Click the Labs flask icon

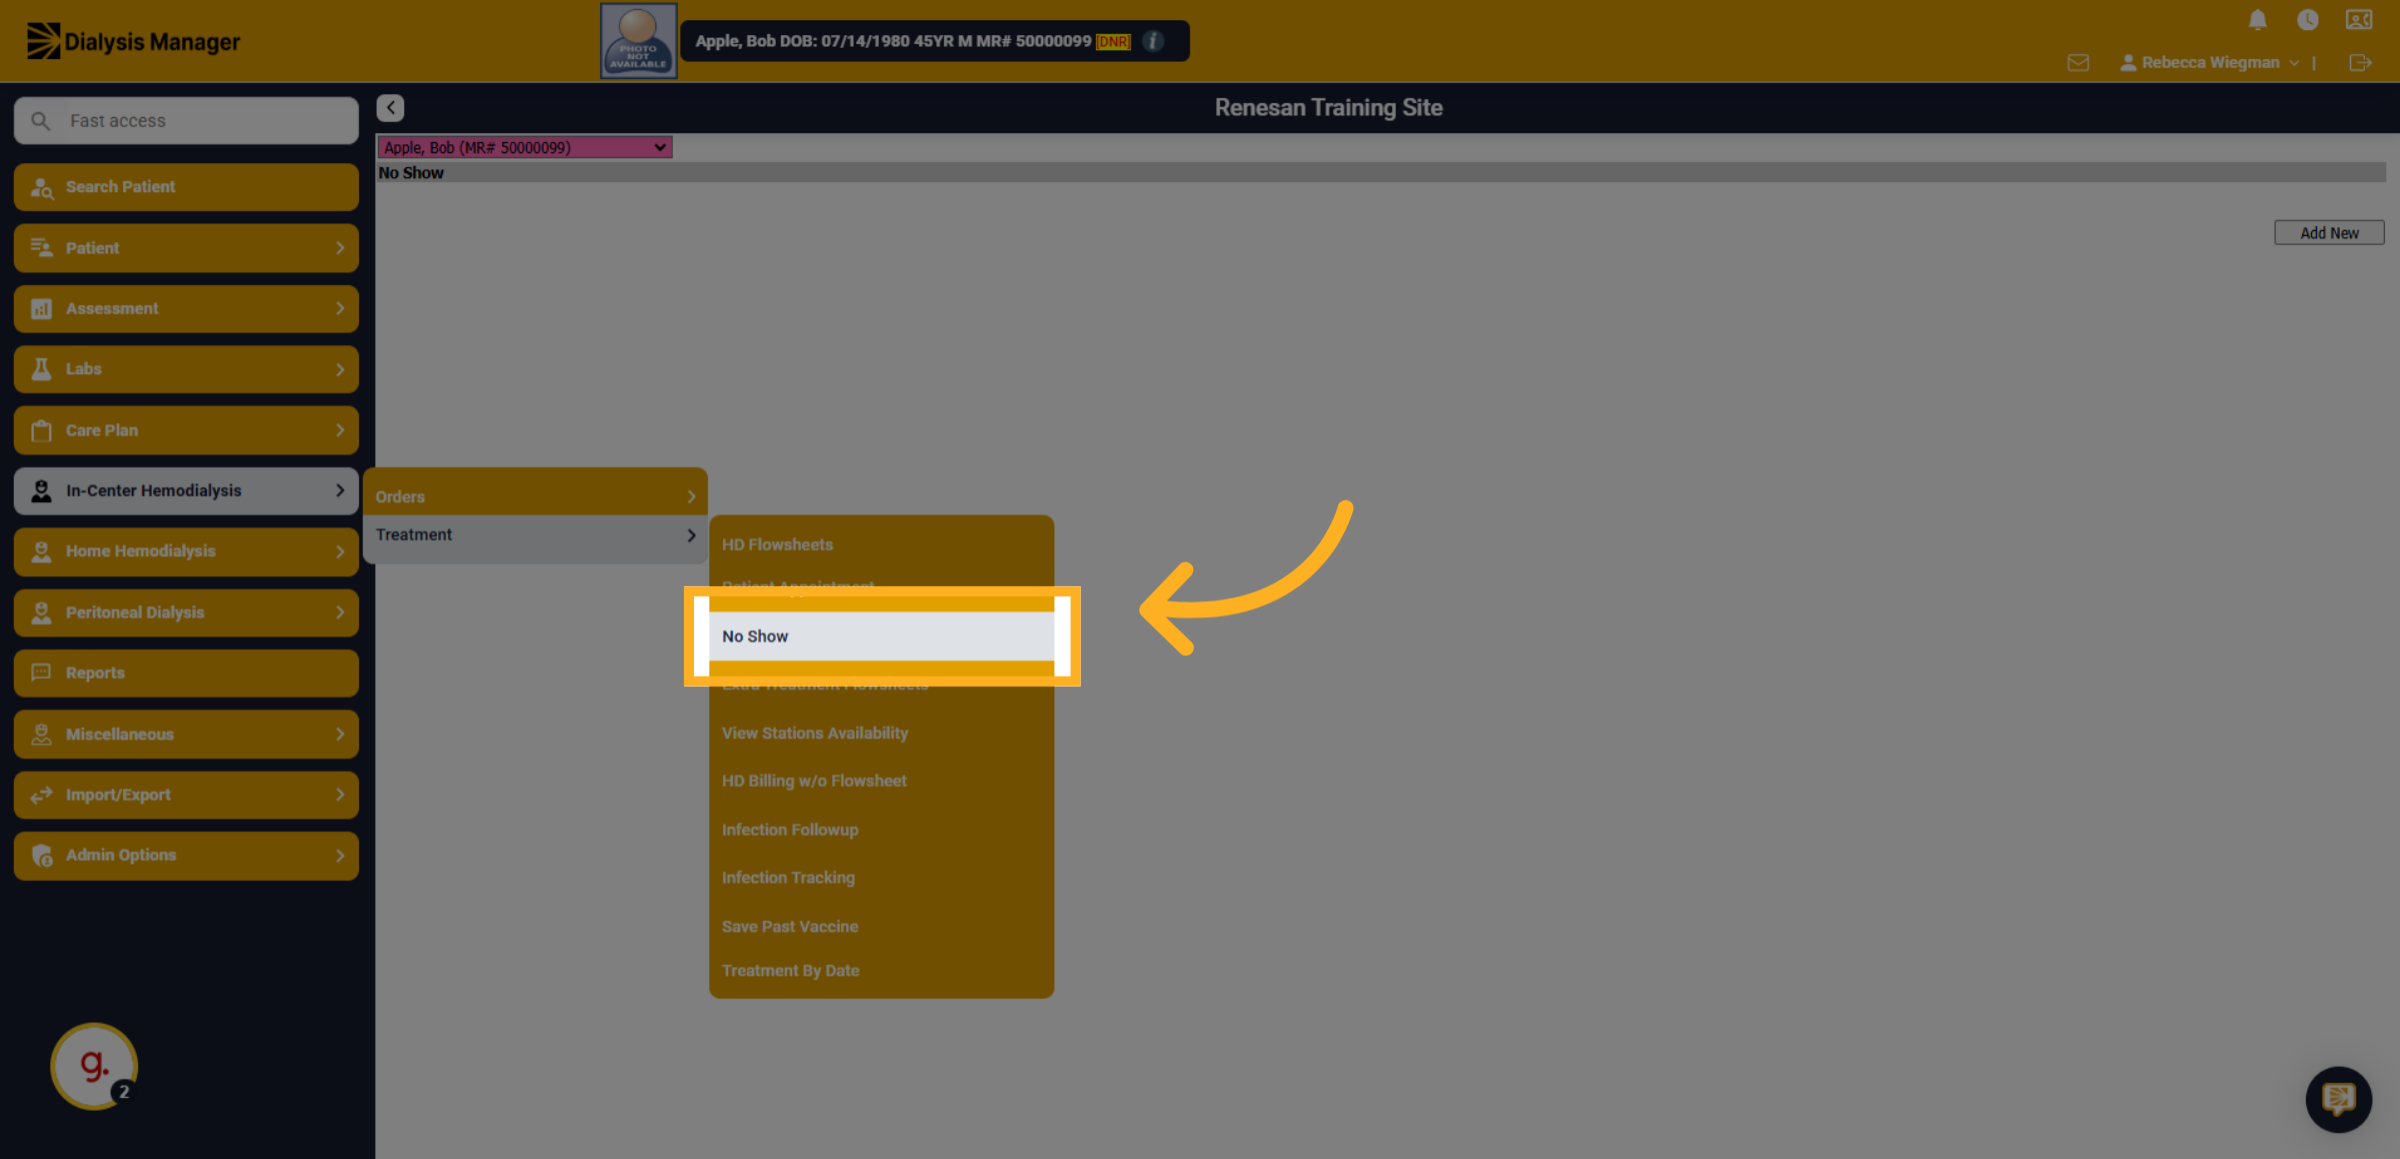41,369
